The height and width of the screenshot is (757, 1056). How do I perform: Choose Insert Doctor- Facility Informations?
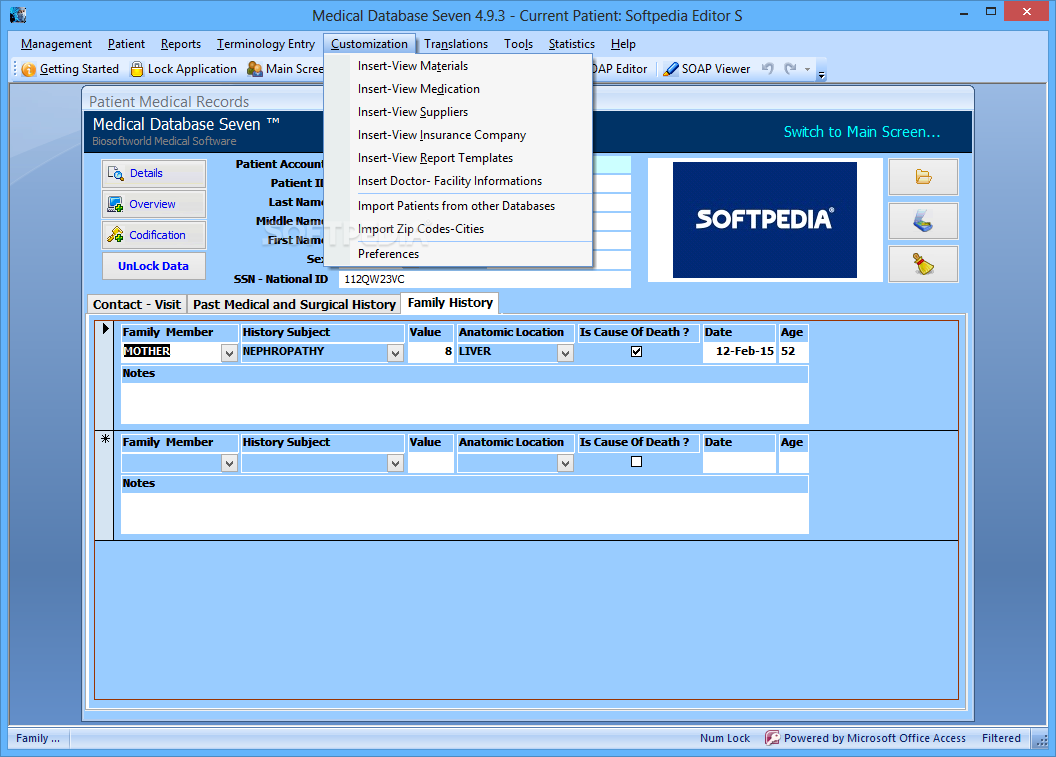pyautogui.click(x=458, y=180)
